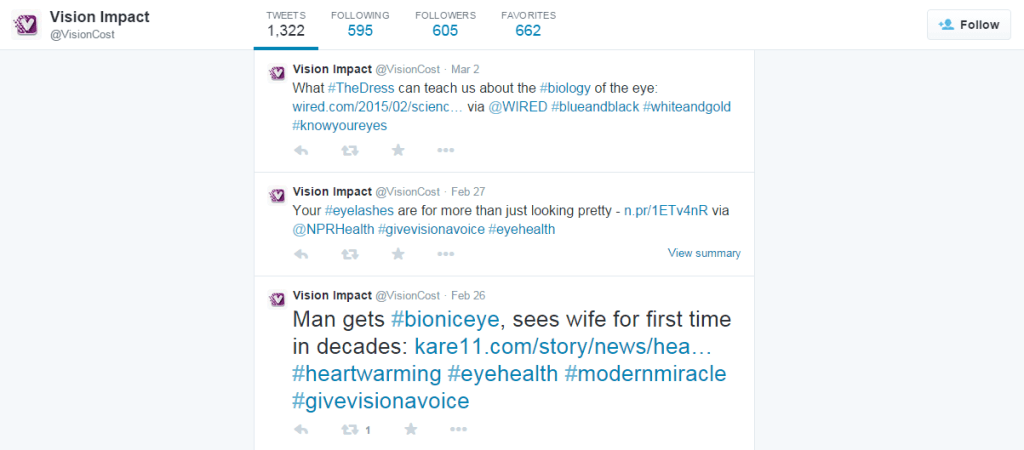The image size is (1024, 450).
Task: Retweet the #eyelashes tweet from Feb 27
Action: (x=350, y=254)
